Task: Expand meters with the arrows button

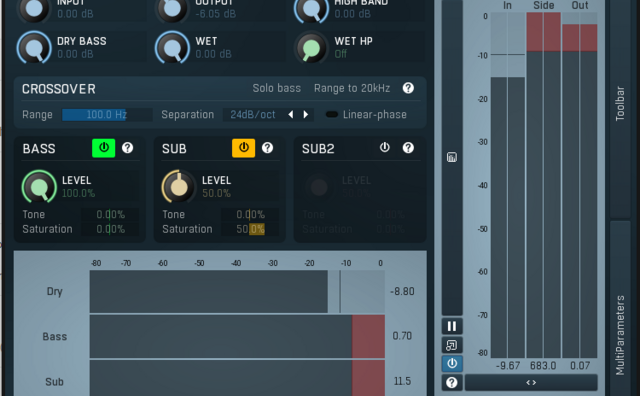Action: (x=531, y=383)
